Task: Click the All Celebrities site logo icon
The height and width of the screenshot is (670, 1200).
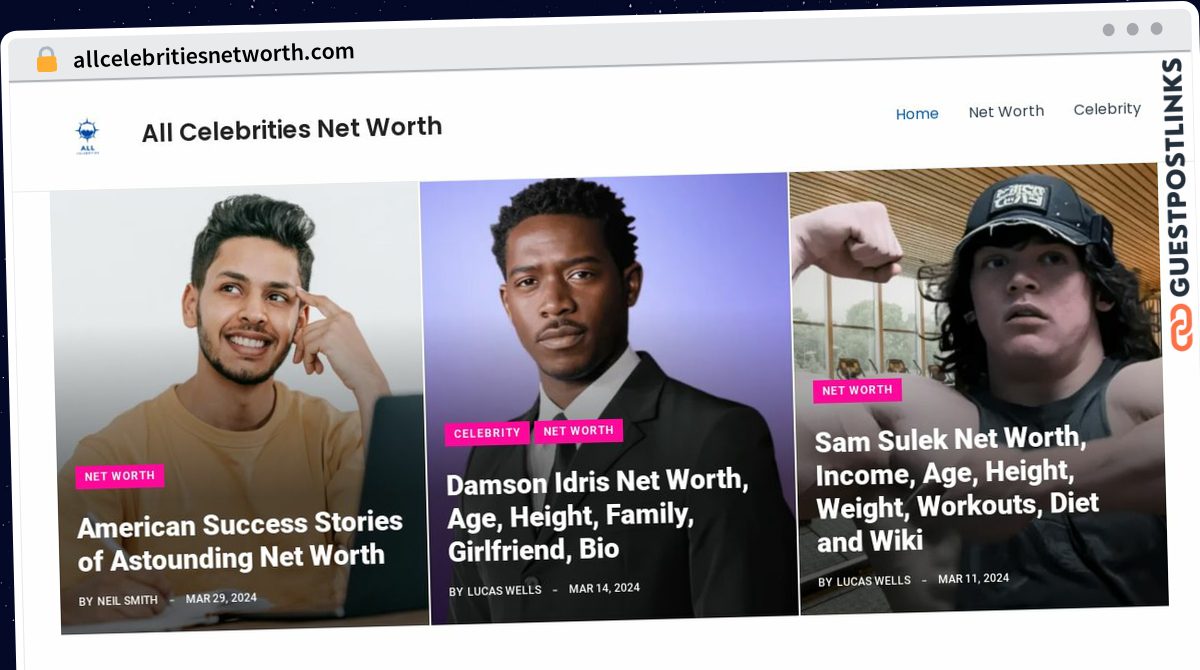Action: pos(87,137)
